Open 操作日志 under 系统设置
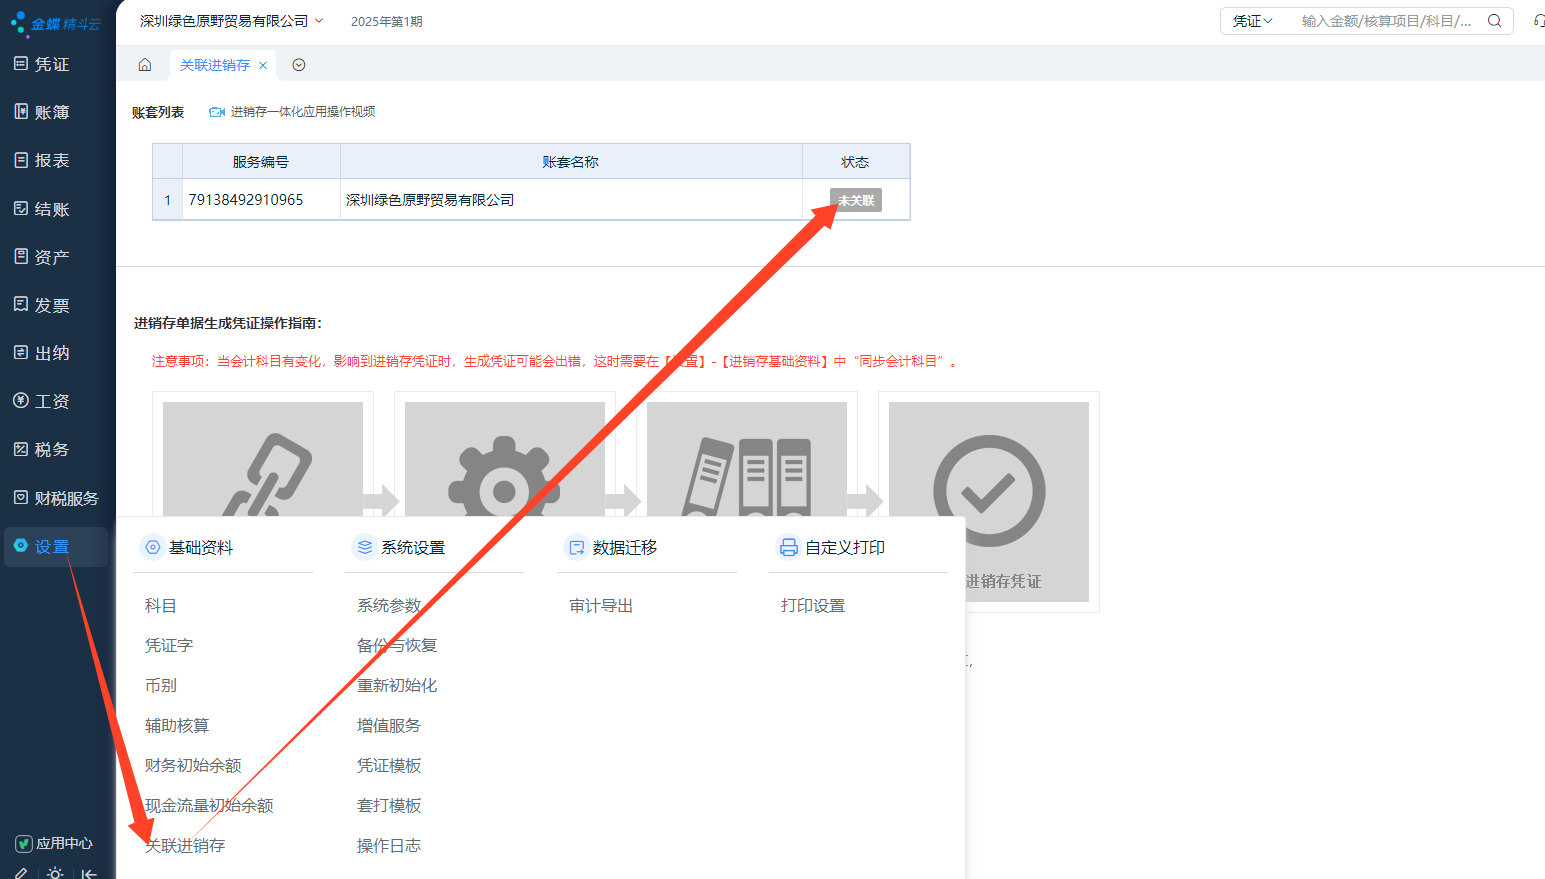Screen dimensions: 1545x879 click(x=389, y=846)
